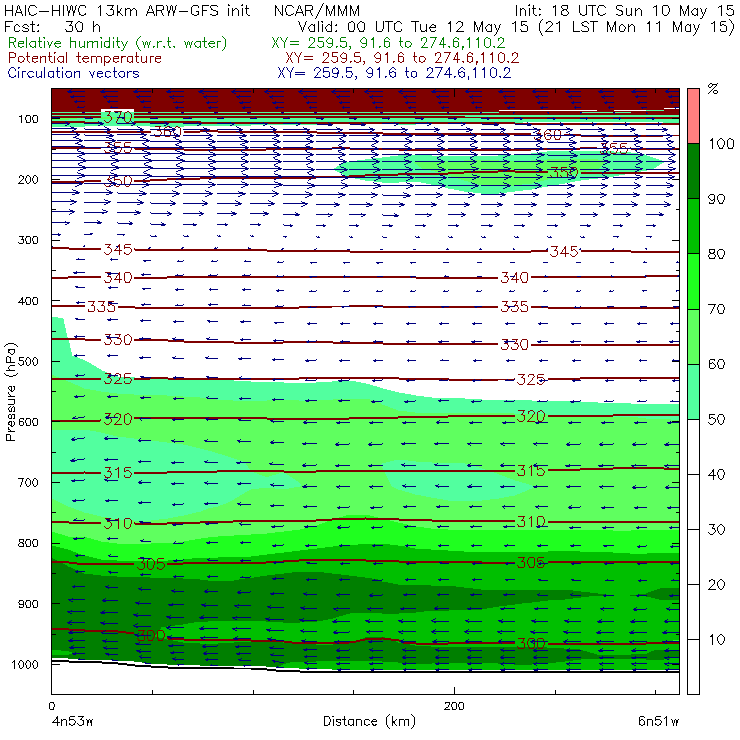This screenshot has width=740, height=740.
Task: Click the '300' pressure tick label
Action: (x=28, y=240)
